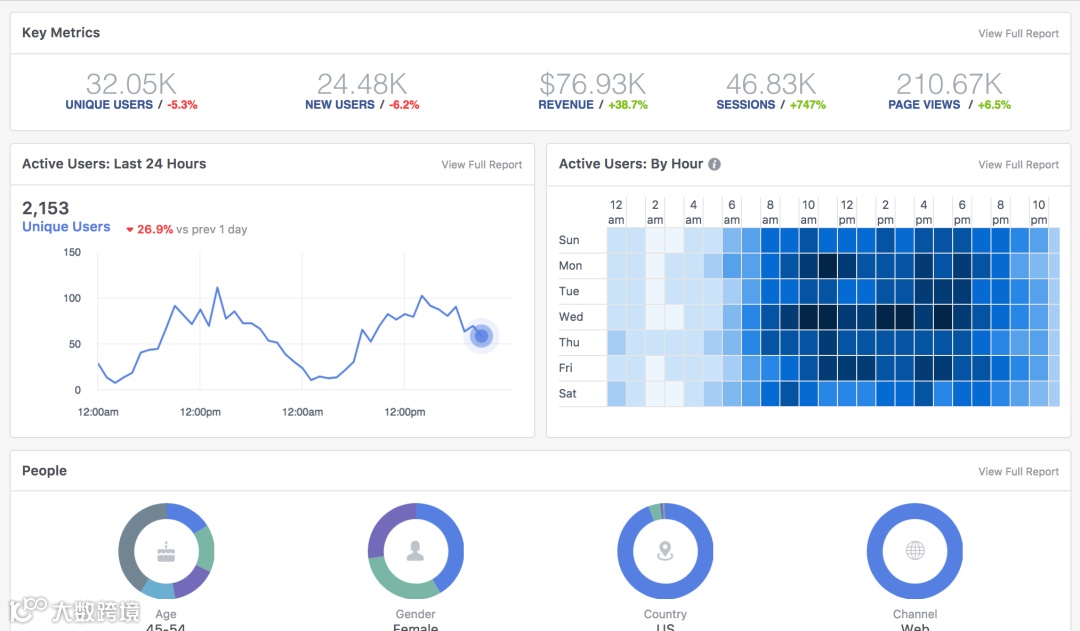
Task: Click the Thu row label in heatmap
Action: point(569,342)
